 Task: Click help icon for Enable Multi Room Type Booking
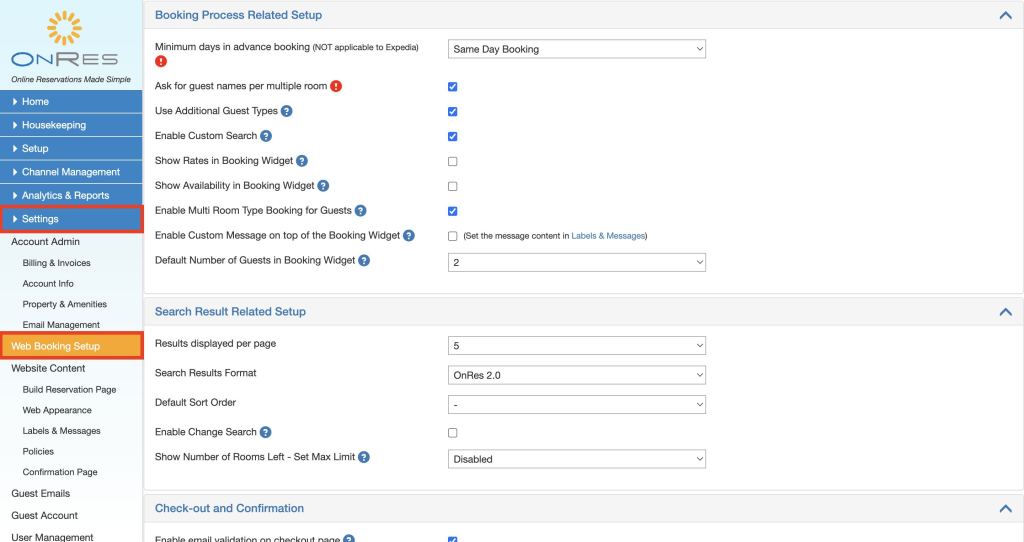point(360,211)
